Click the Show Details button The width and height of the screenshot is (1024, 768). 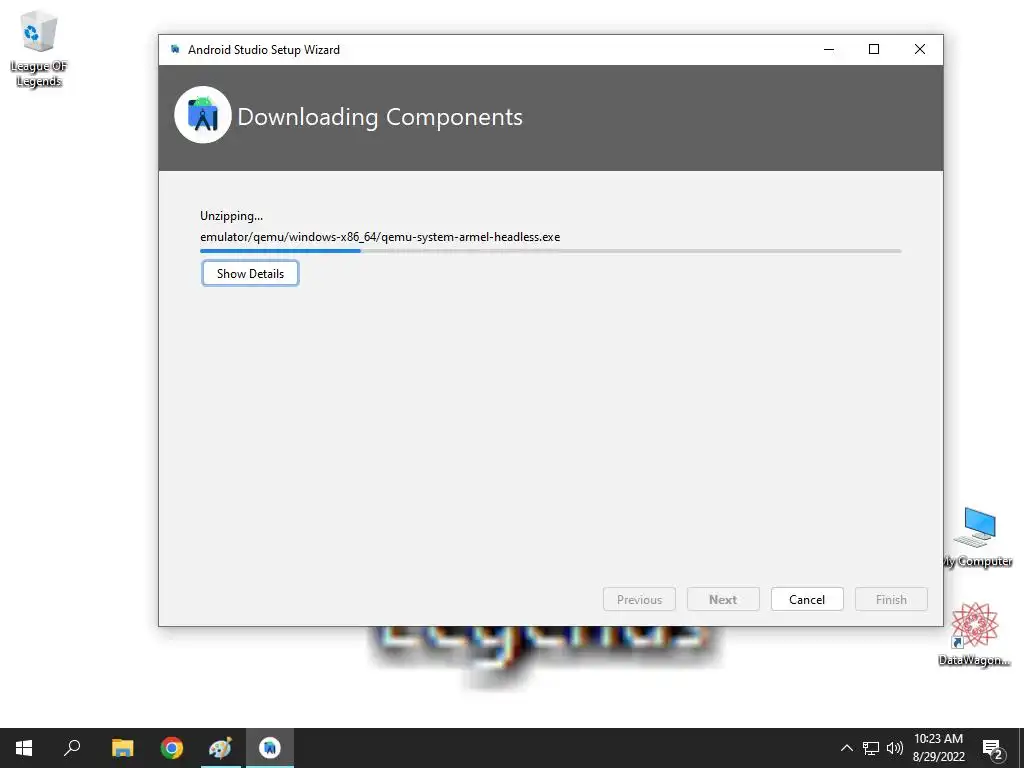click(x=250, y=273)
